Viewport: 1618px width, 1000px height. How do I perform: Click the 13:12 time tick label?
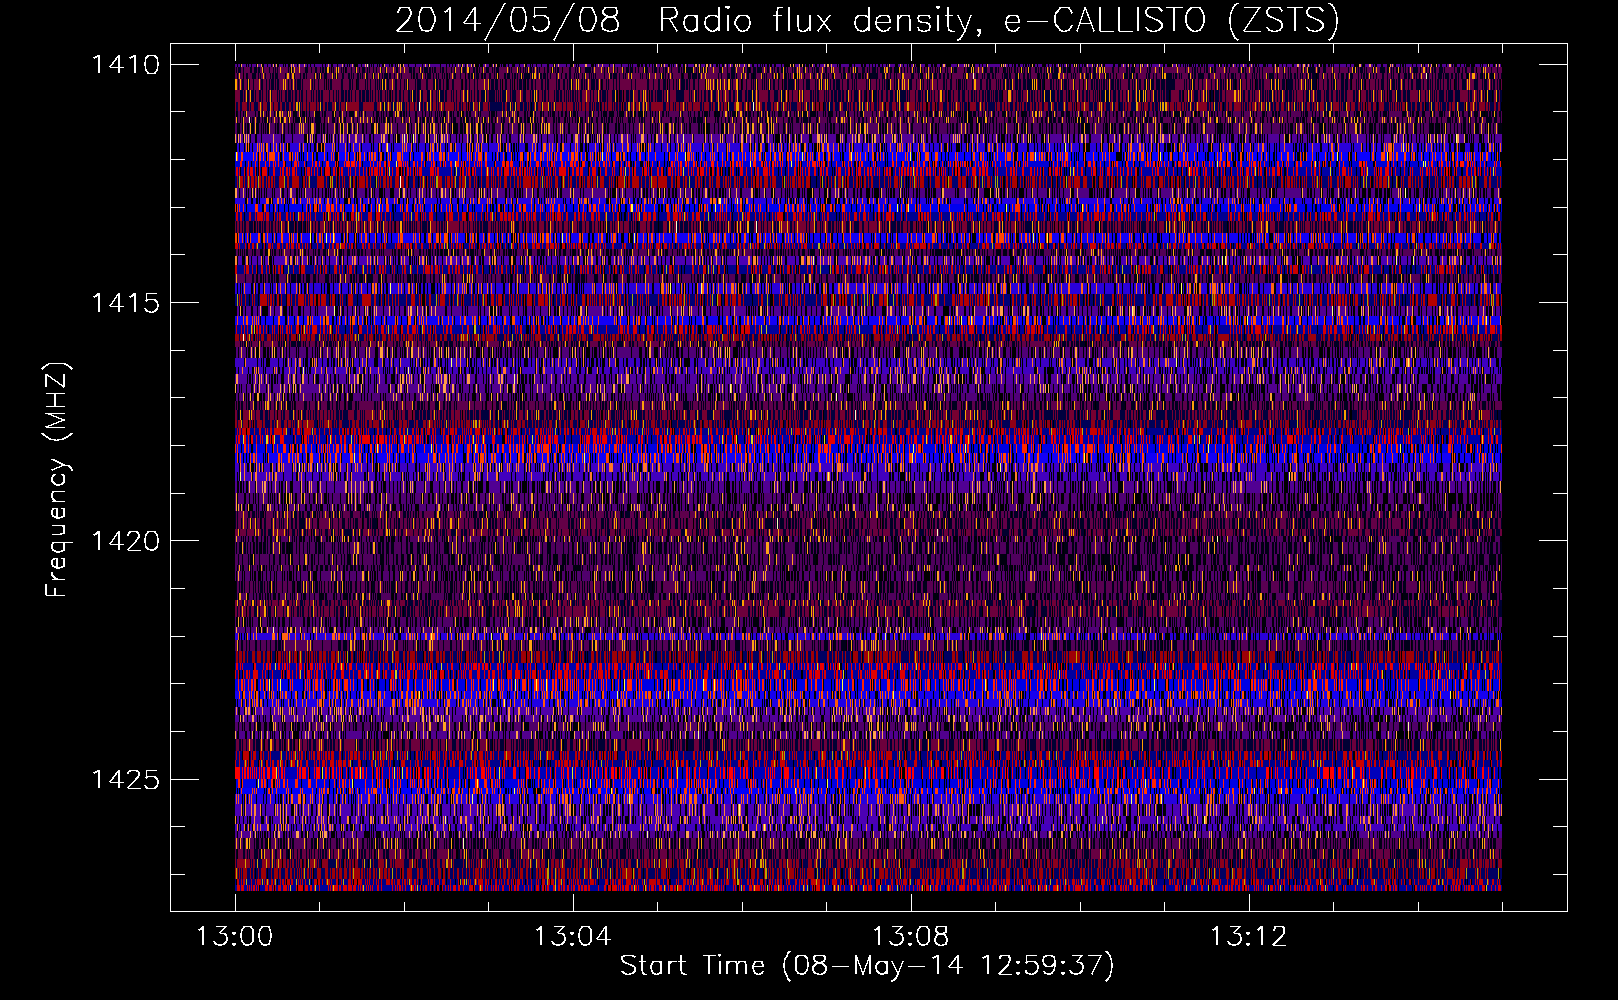tap(1249, 937)
